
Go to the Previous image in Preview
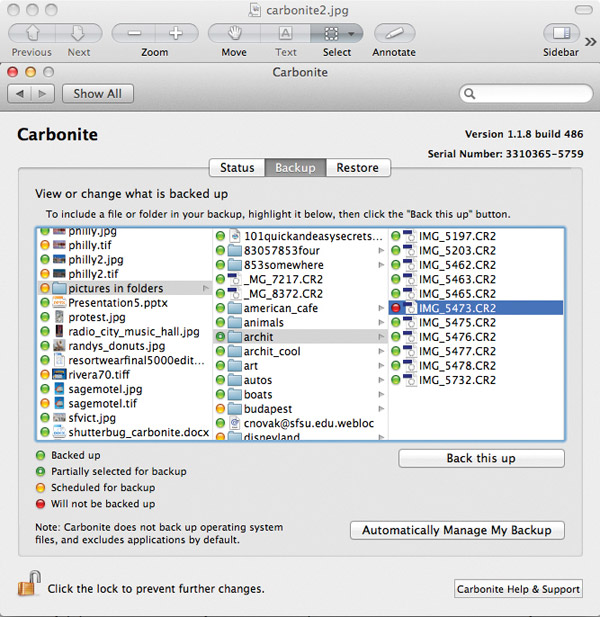click(32, 33)
